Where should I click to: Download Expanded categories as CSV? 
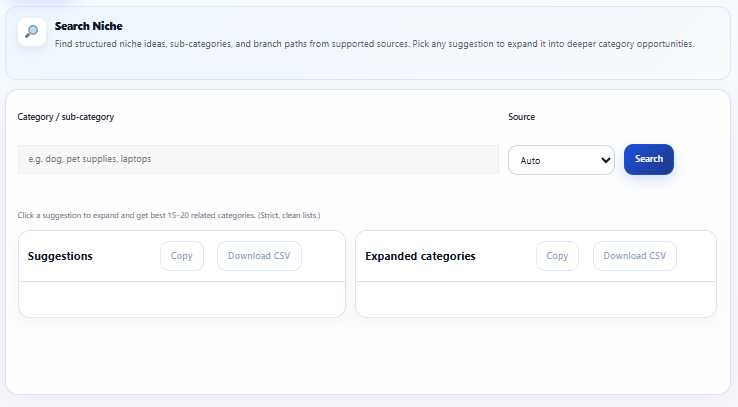point(635,256)
